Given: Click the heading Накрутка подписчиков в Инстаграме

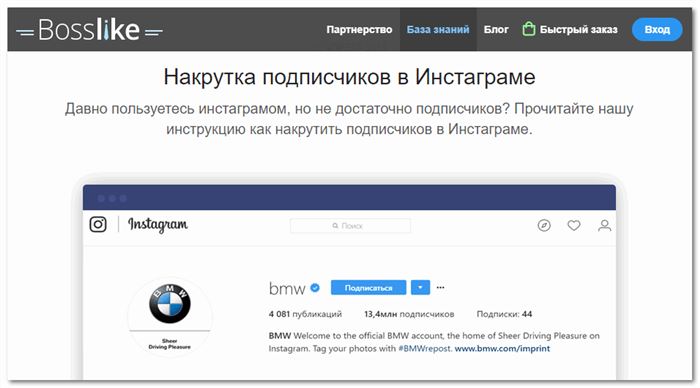Looking at the screenshot, I should click(x=350, y=77).
